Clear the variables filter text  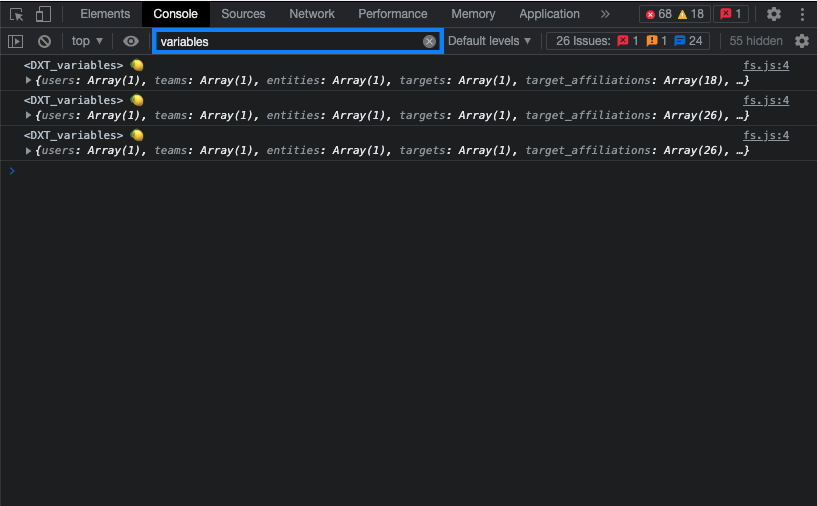tap(429, 42)
